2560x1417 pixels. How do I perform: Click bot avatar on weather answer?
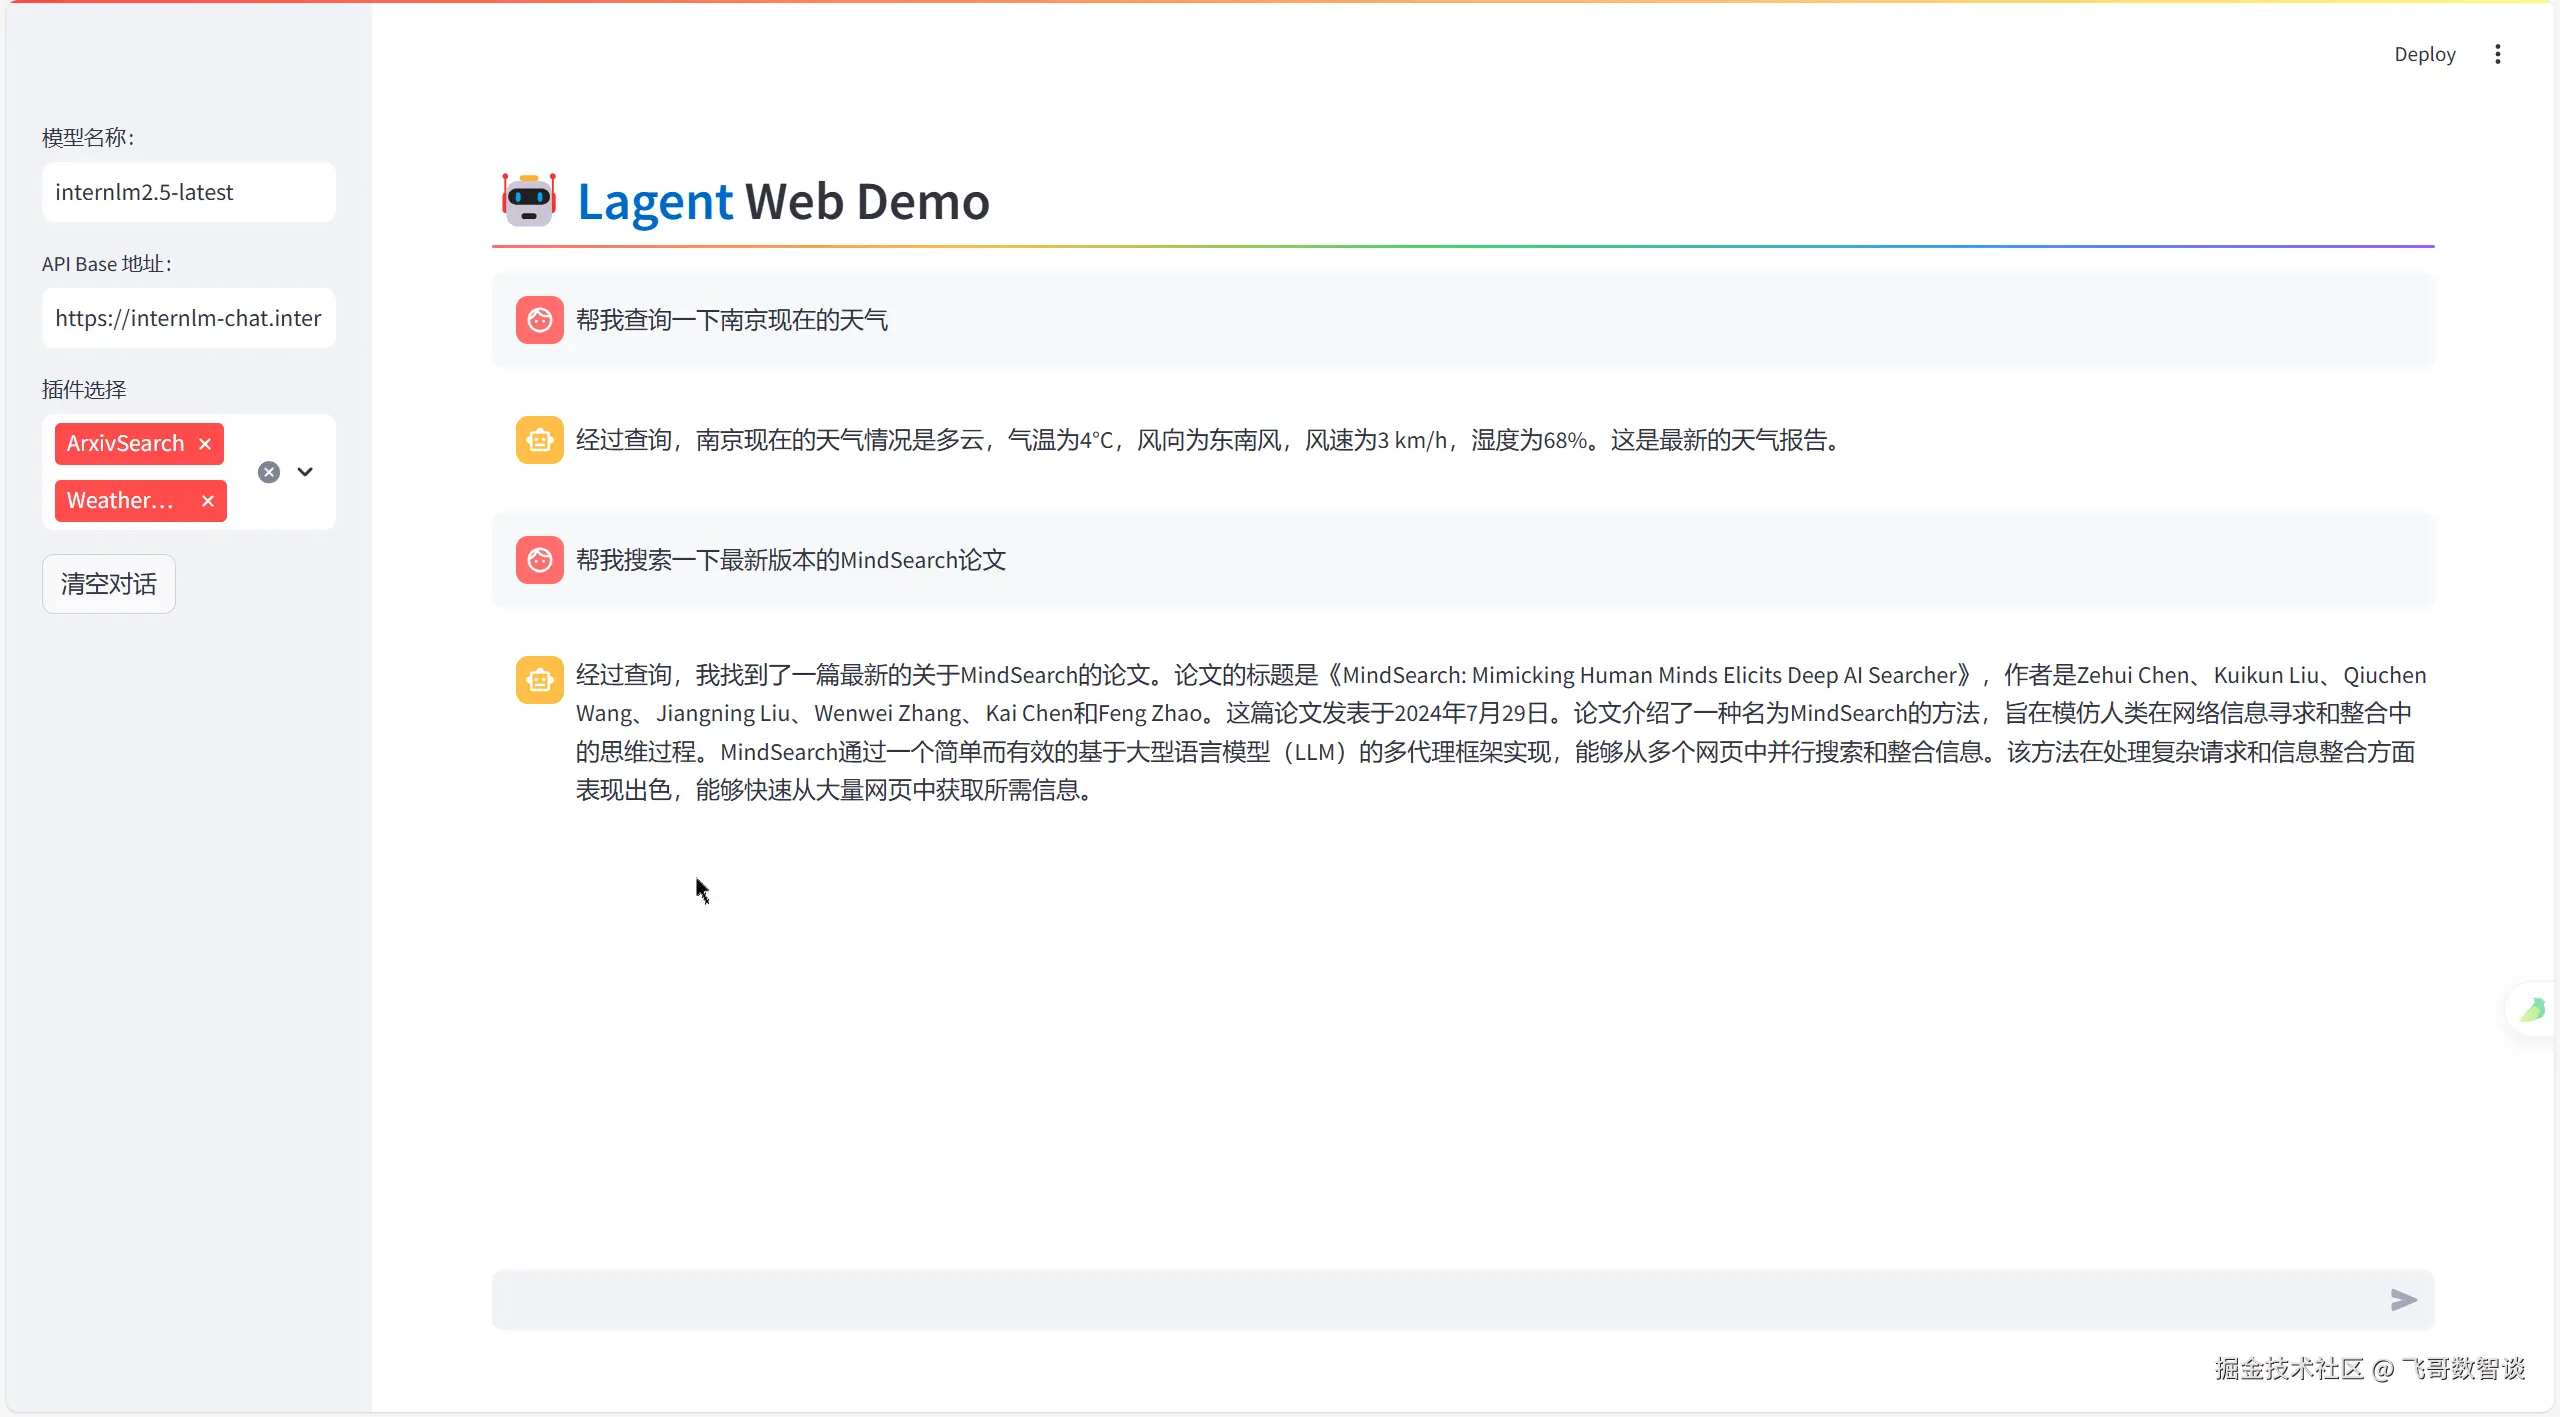(539, 440)
